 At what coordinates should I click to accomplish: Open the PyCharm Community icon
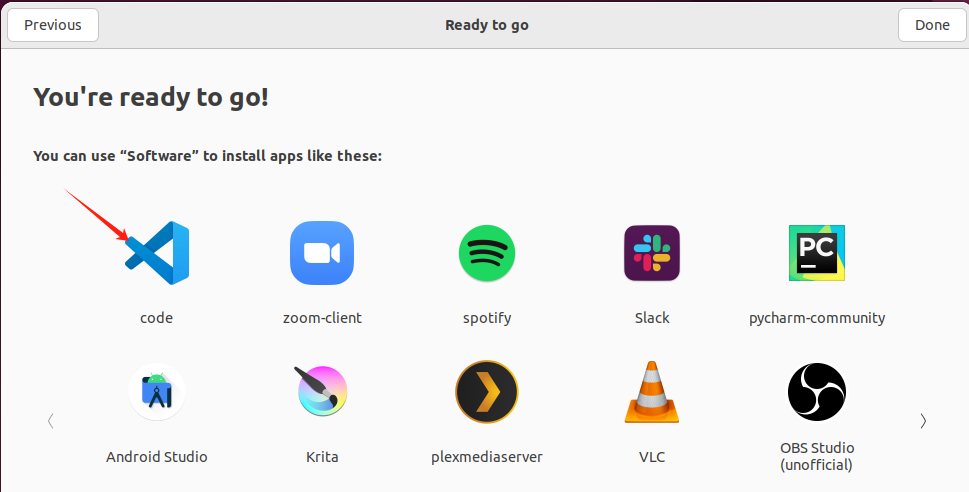coord(817,253)
